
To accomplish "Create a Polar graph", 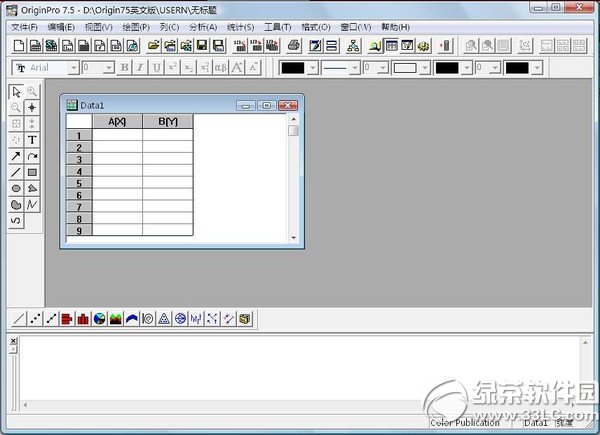I will coord(180,319).
